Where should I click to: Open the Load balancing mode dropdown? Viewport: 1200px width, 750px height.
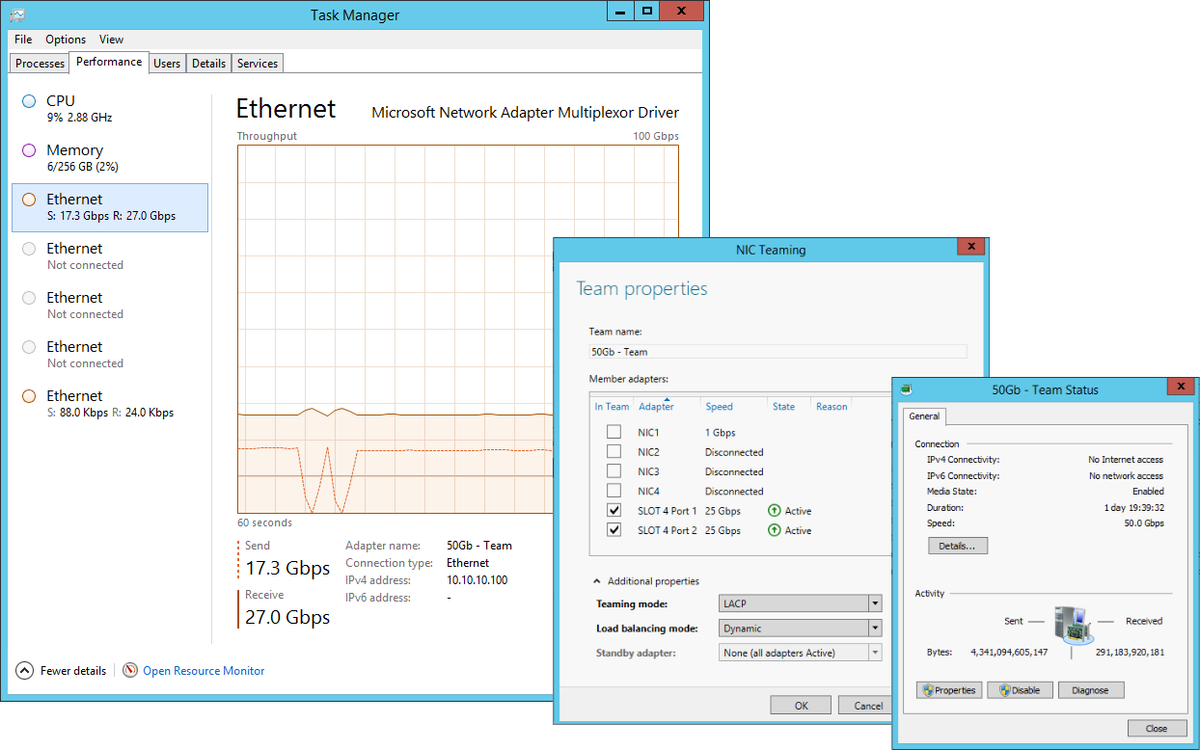[873, 627]
